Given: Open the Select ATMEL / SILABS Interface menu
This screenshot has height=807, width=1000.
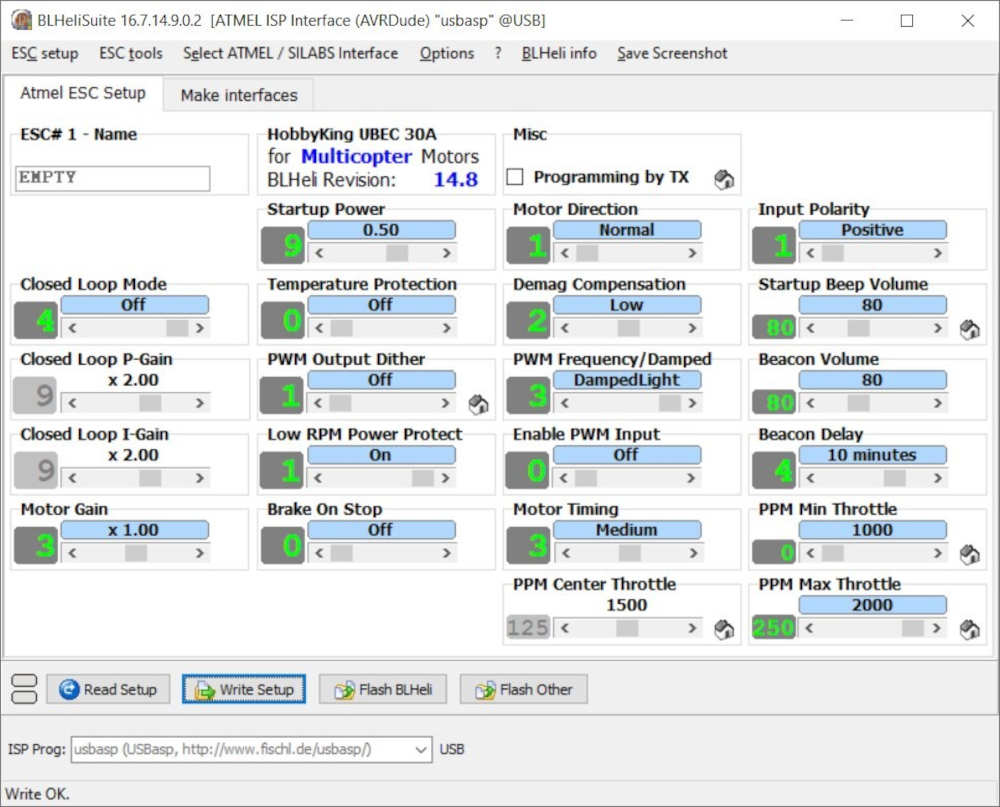Looking at the screenshot, I should pos(290,54).
